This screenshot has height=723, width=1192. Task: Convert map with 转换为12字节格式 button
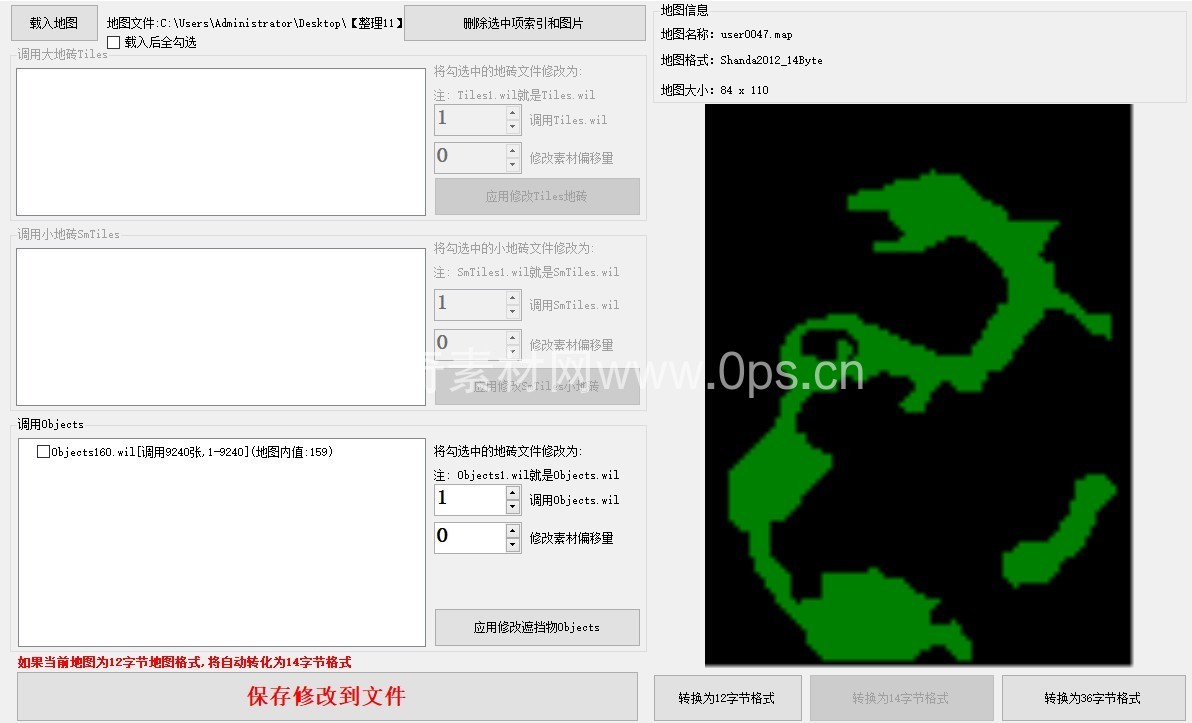[726, 698]
